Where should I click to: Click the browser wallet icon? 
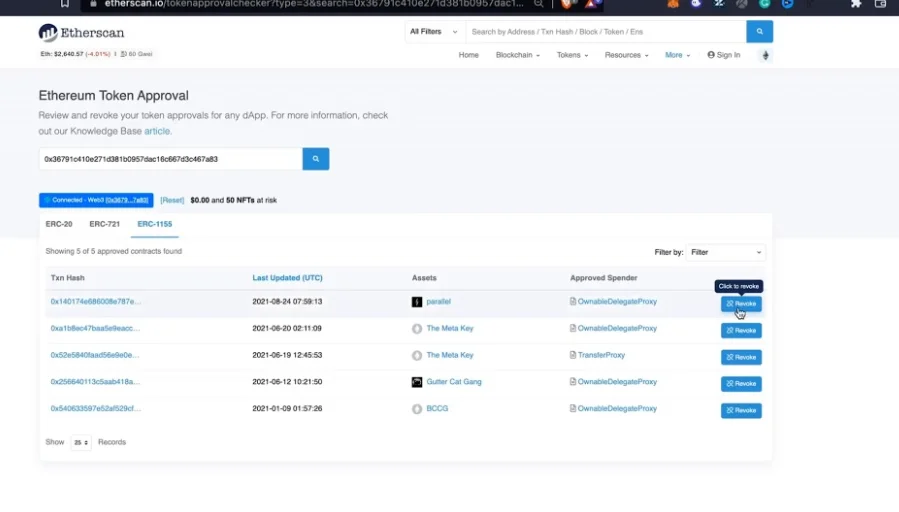click(881, 4)
